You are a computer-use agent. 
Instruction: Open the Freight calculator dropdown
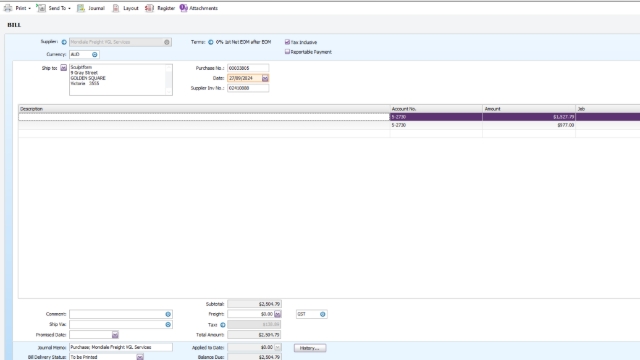click(278, 314)
